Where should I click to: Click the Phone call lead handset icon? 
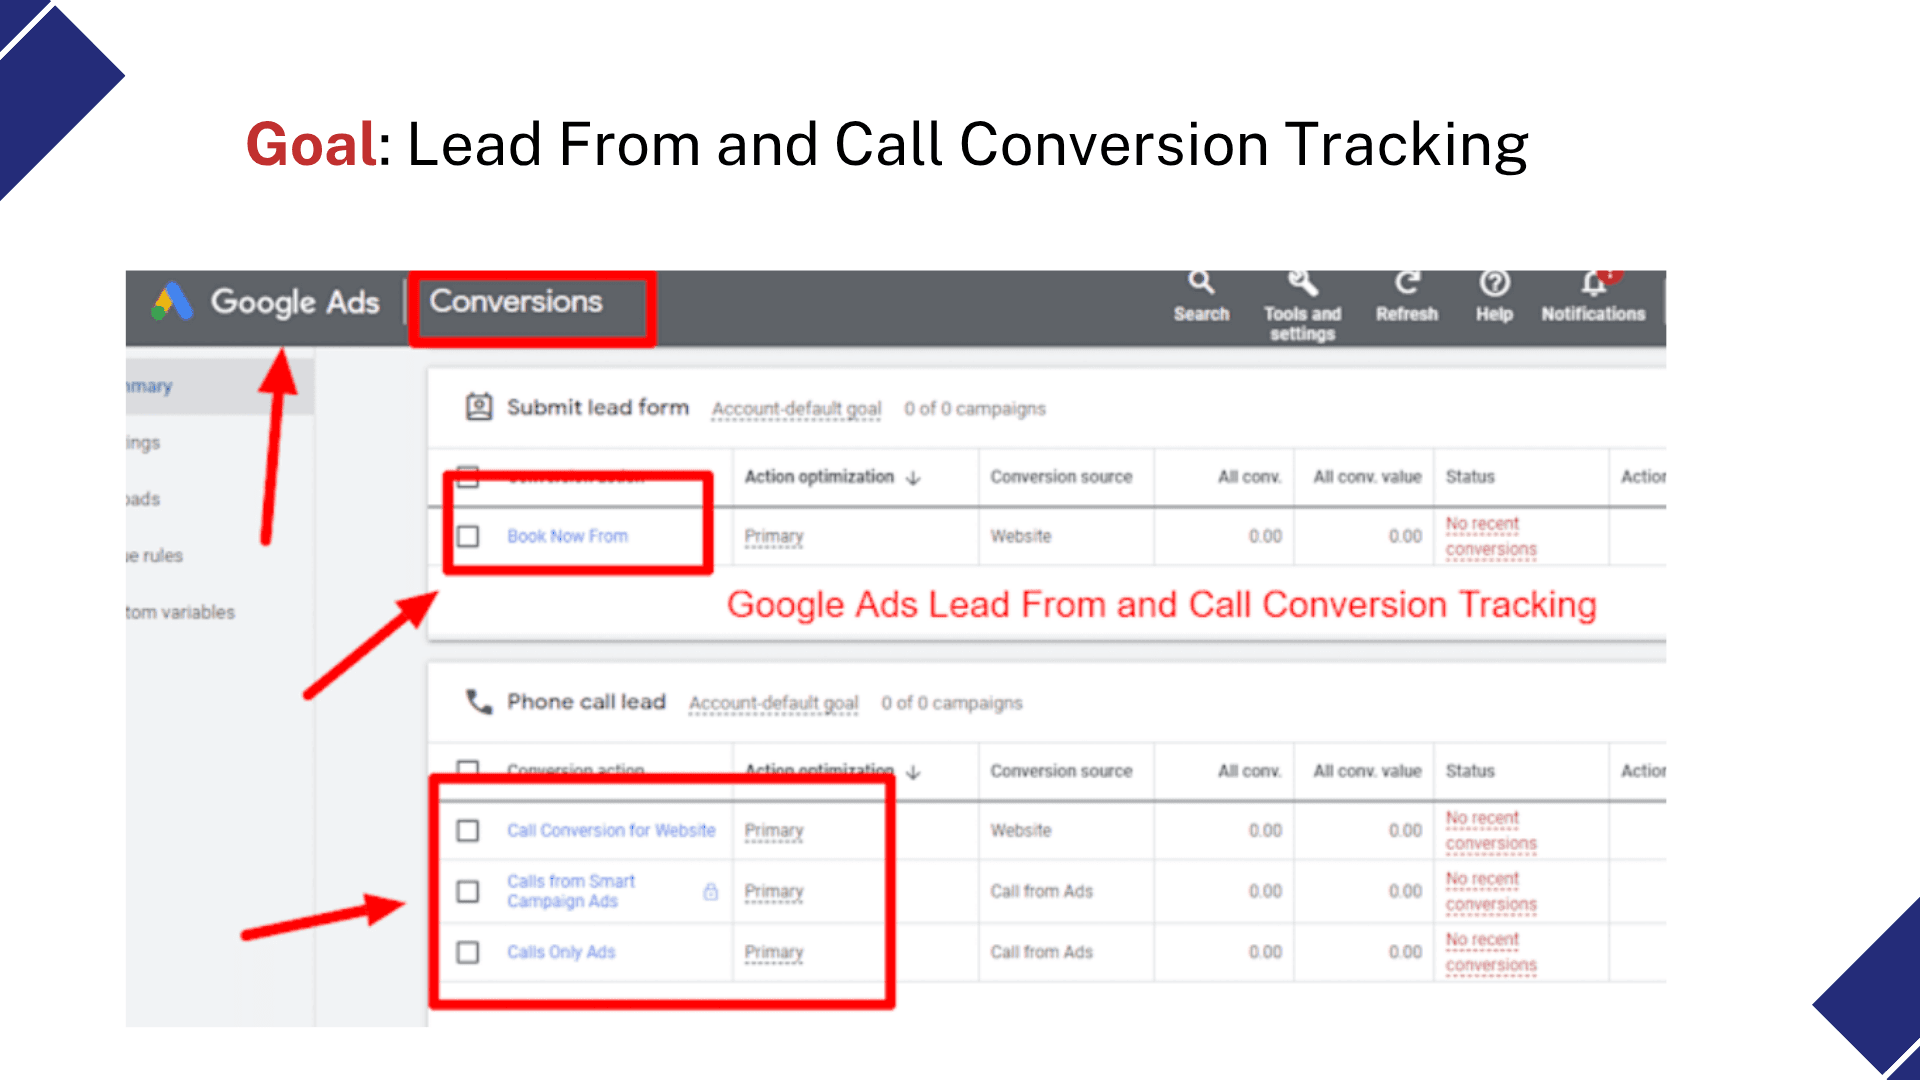(479, 701)
